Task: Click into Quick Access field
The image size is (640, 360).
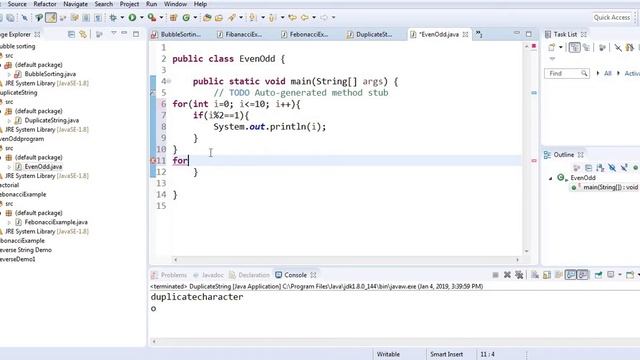Action: 612,18
